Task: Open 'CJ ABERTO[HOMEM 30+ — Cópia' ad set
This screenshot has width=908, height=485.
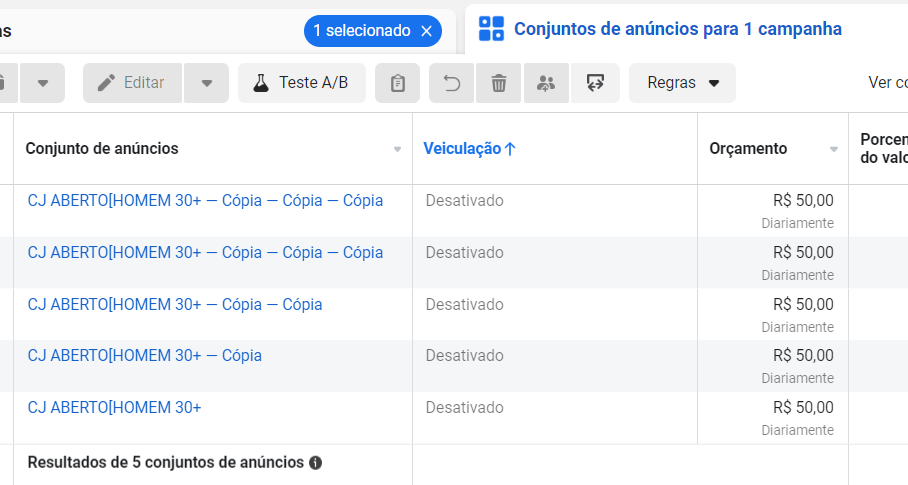Action: click(x=145, y=355)
